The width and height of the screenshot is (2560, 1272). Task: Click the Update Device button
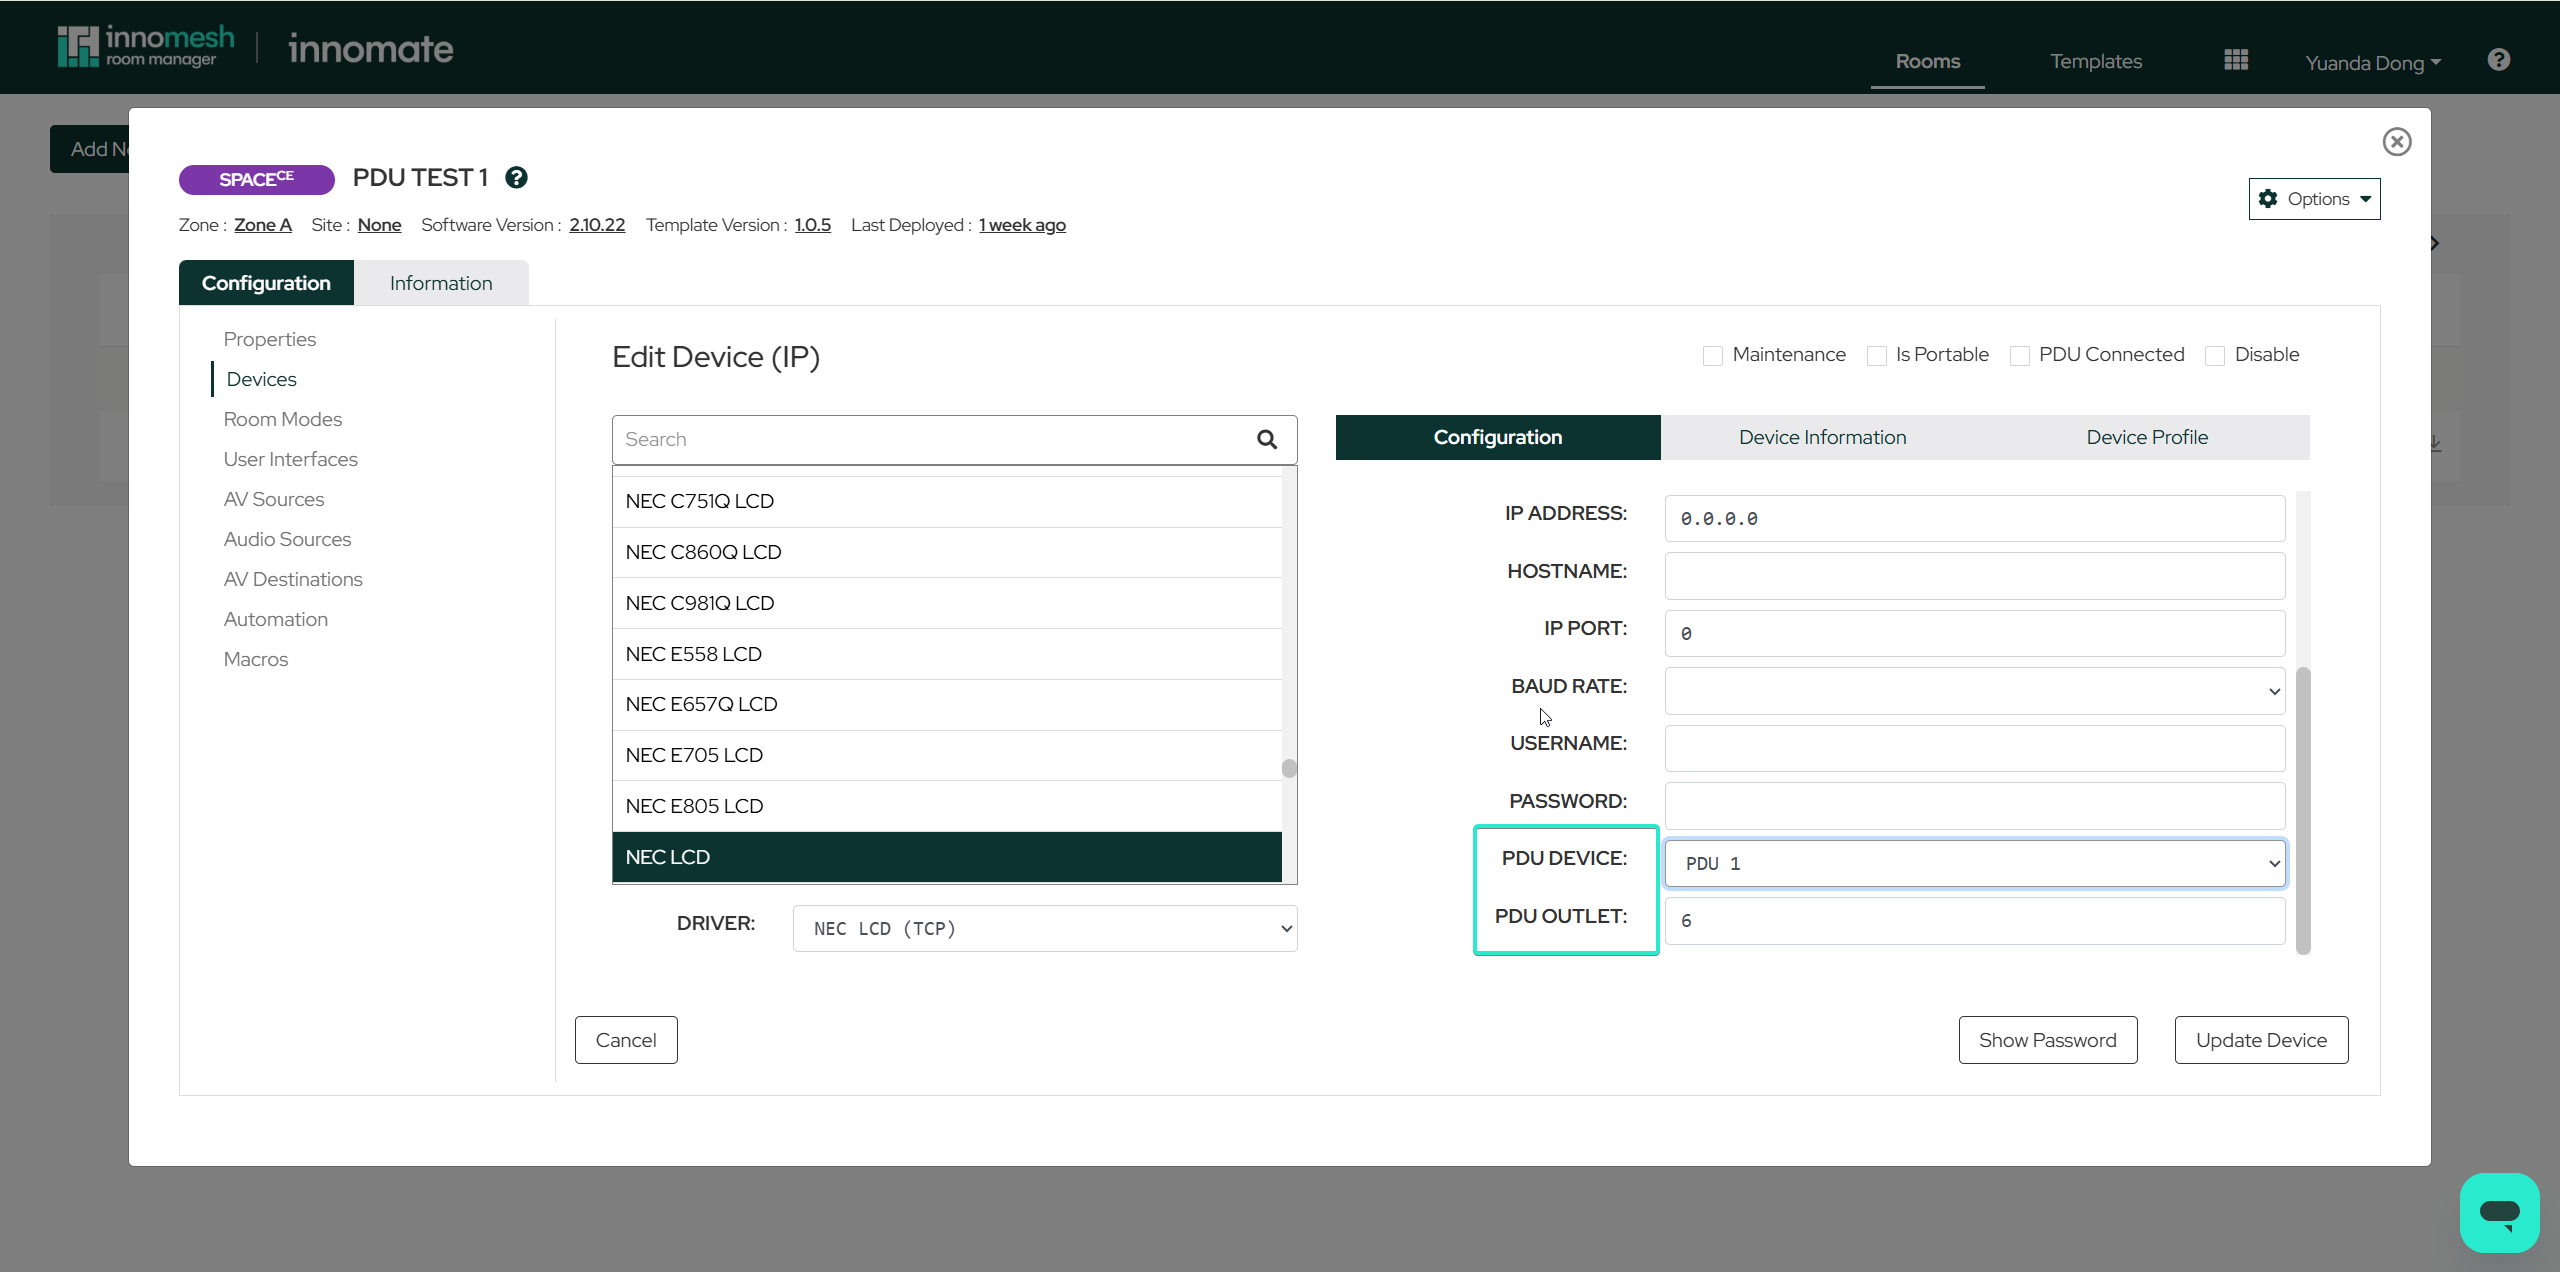[2261, 1040]
